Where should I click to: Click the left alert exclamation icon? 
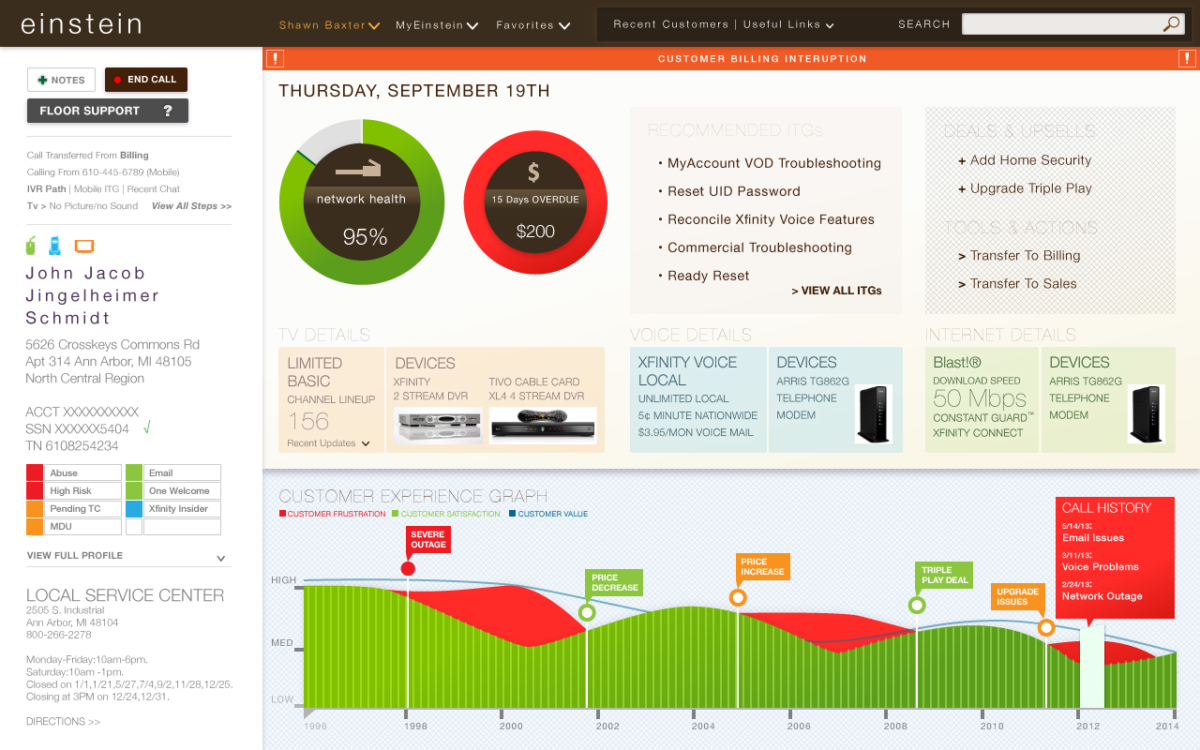tap(273, 59)
